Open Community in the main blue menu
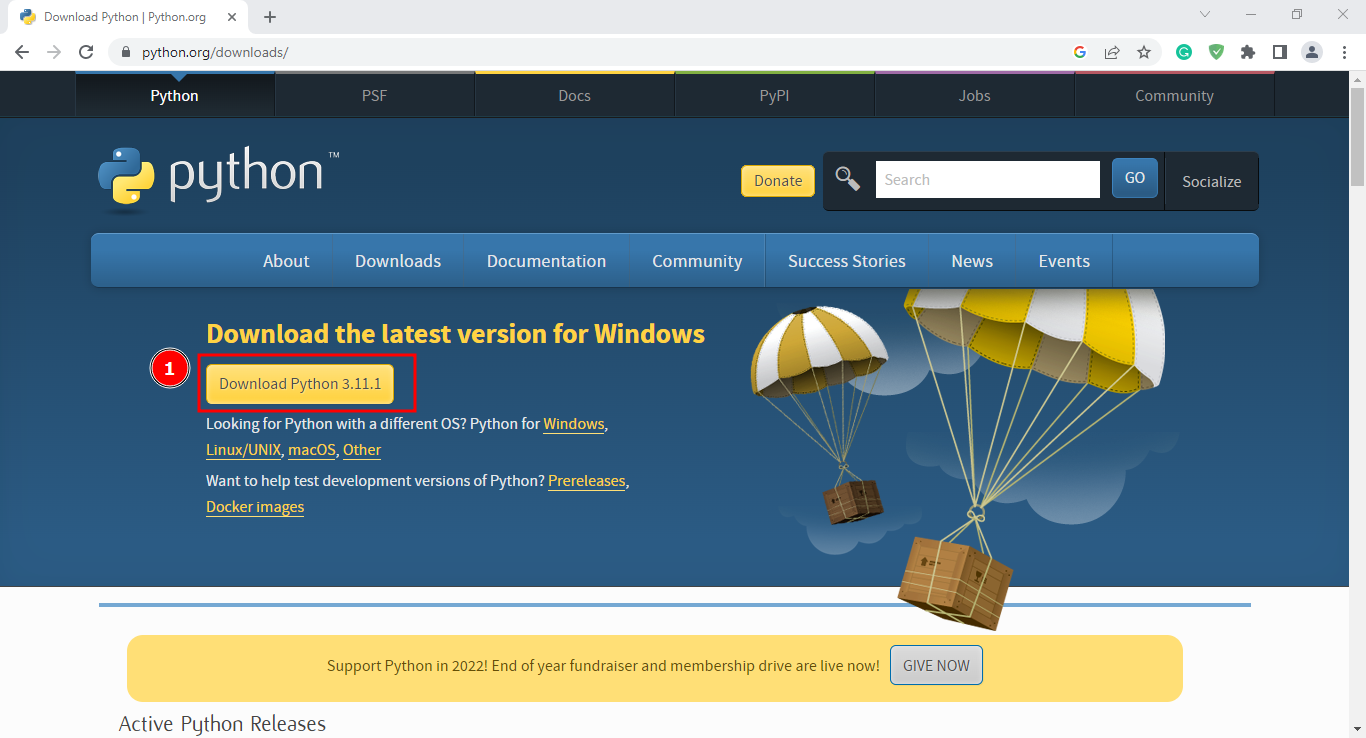The image size is (1366, 738). coord(697,261)
